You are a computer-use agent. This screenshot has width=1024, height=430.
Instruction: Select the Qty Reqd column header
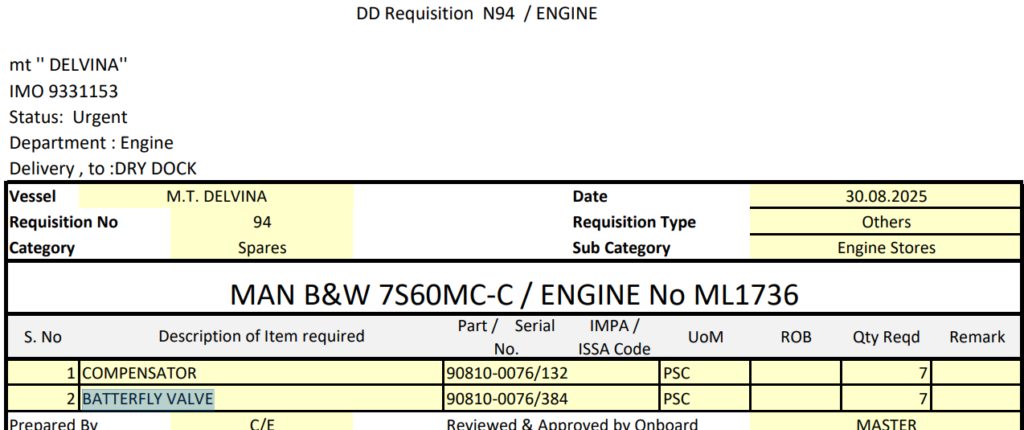[x=886, y=337]
